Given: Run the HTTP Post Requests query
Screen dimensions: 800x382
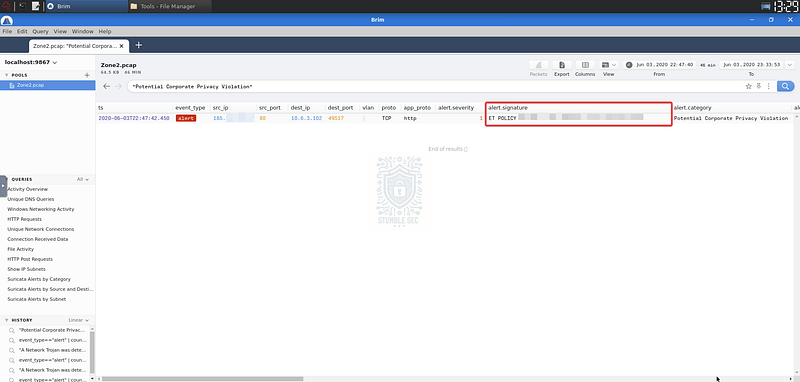Looking at the screenshot, I should (x=30, y=259).
